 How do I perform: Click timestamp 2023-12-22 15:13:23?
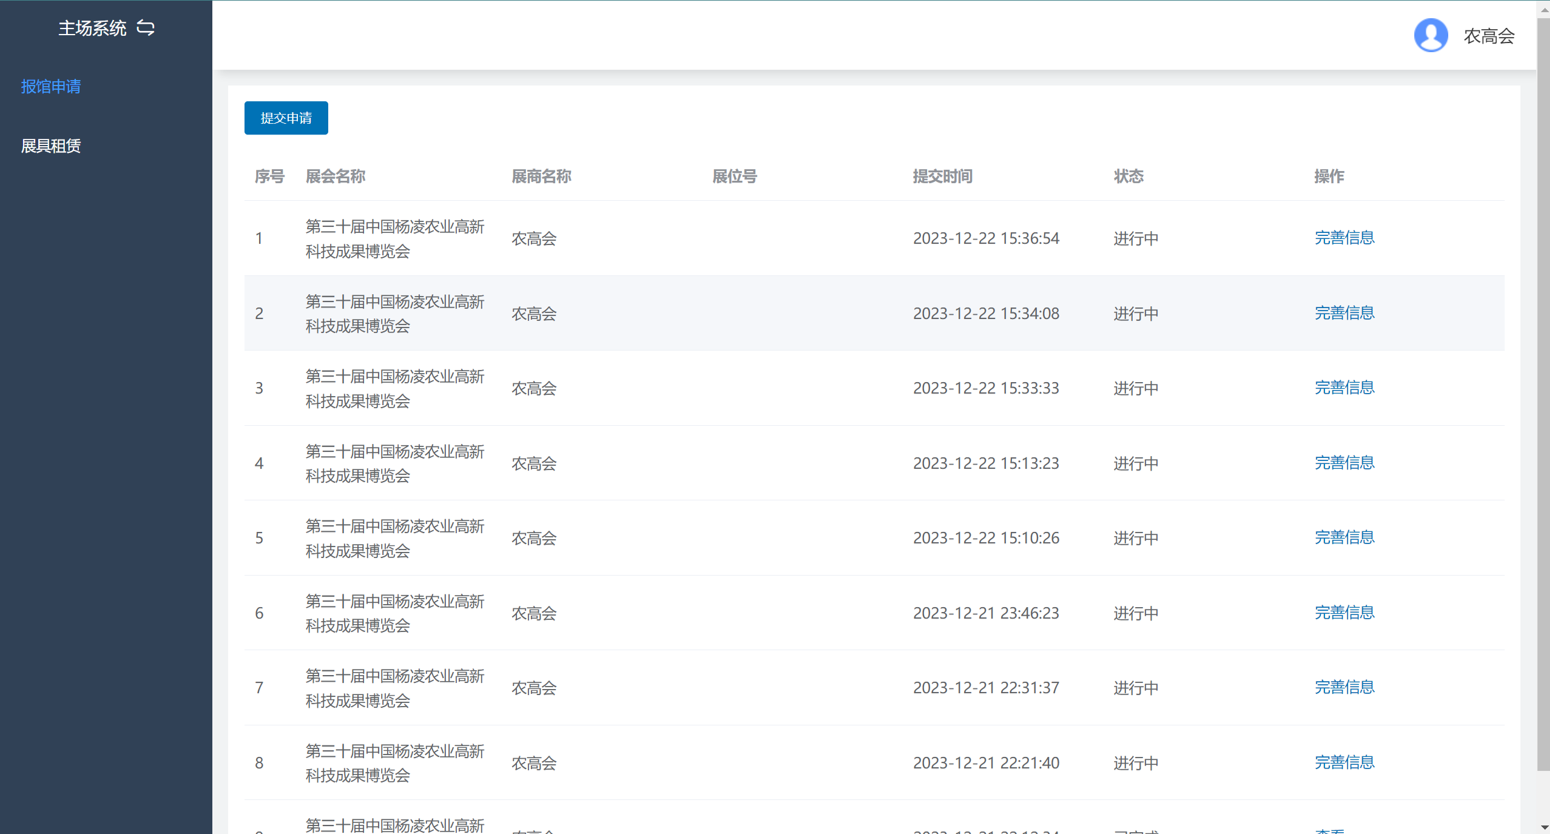tap(986, 464)
